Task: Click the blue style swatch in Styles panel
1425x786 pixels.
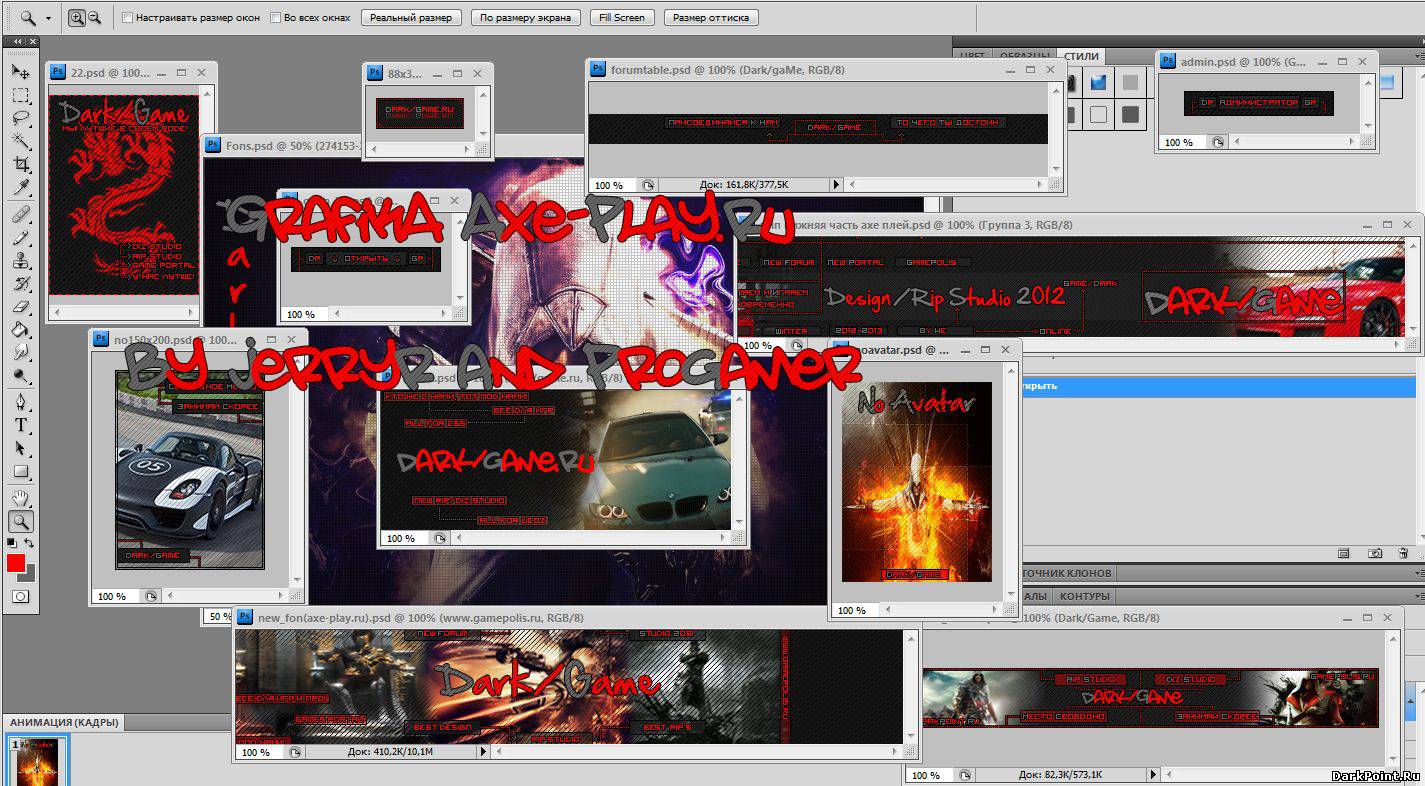Action: pyautogui.click(x=1099, y=83)
